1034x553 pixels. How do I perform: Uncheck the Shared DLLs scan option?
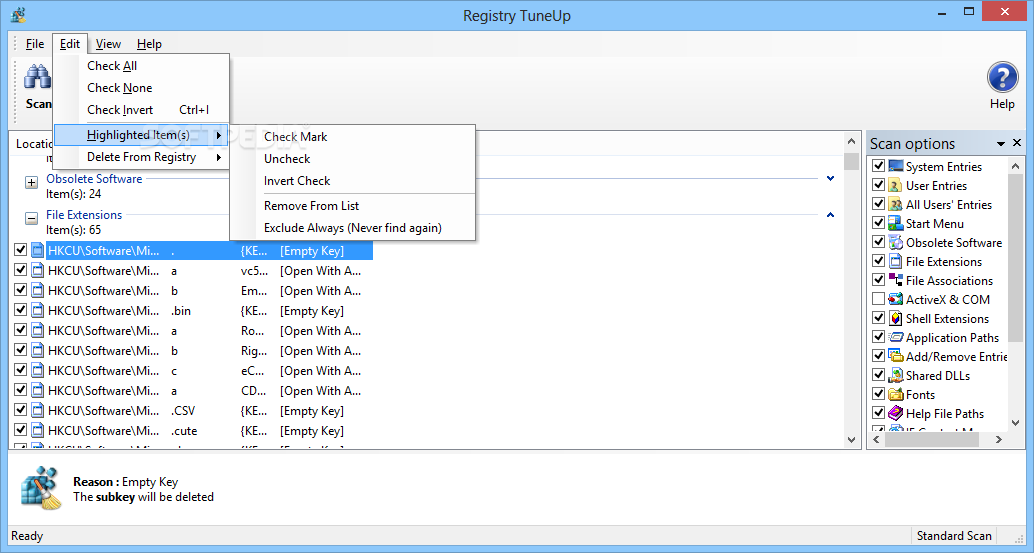[878, 374]
